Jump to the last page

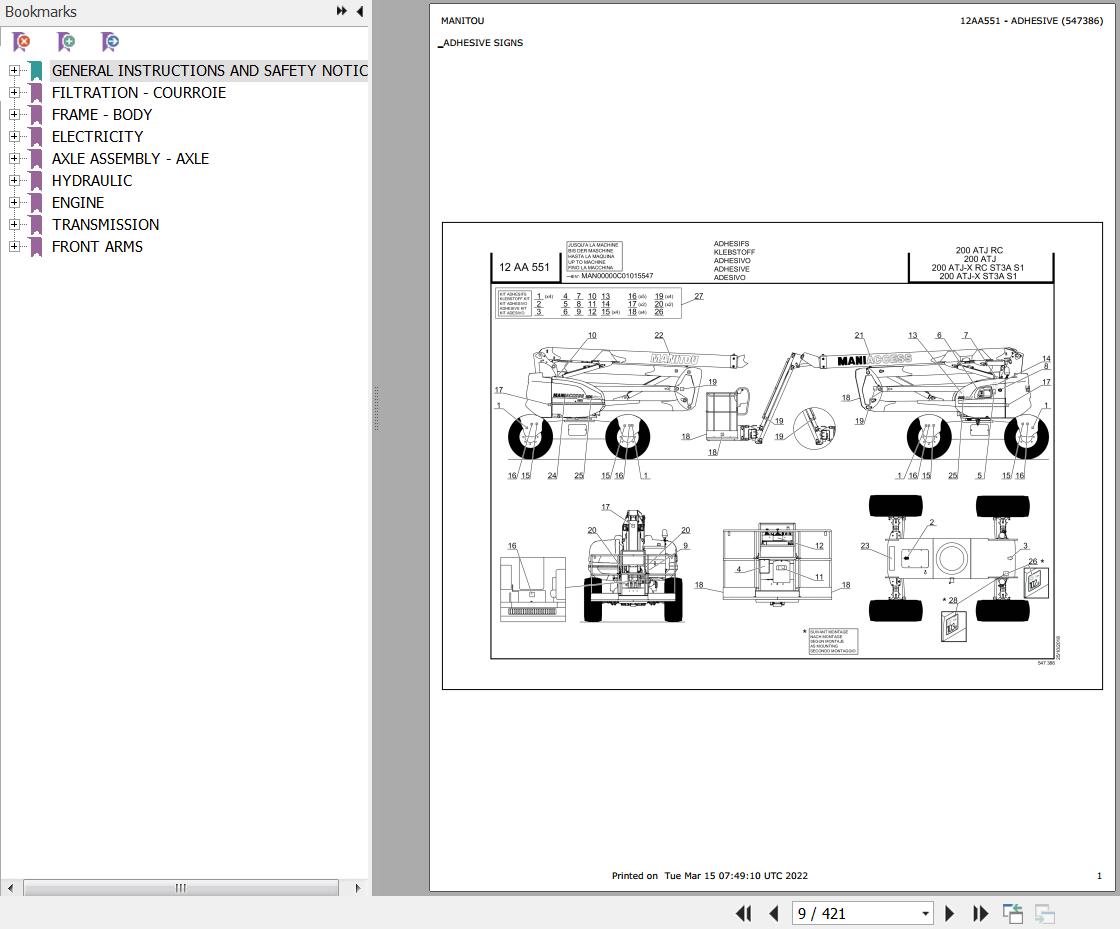(x=981, y=913)
